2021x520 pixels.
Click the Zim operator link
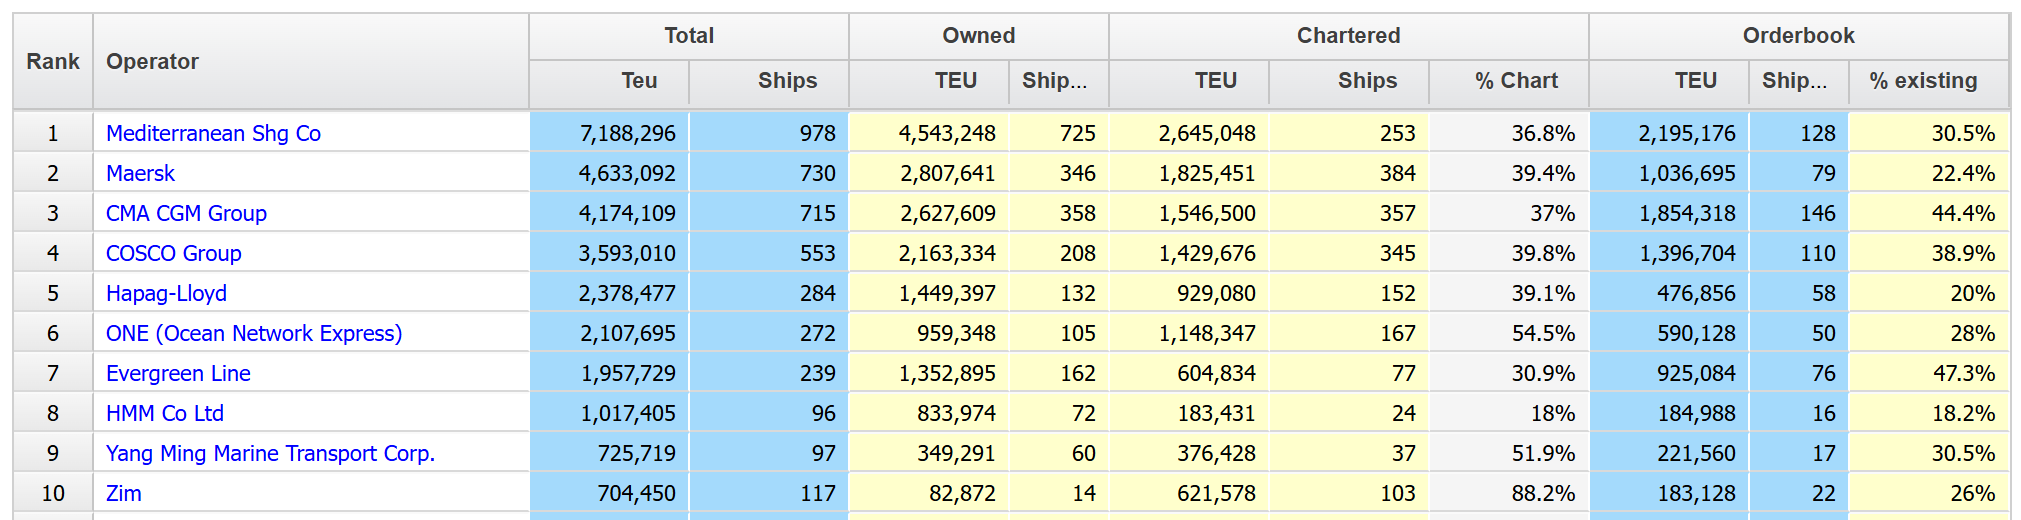124,493
